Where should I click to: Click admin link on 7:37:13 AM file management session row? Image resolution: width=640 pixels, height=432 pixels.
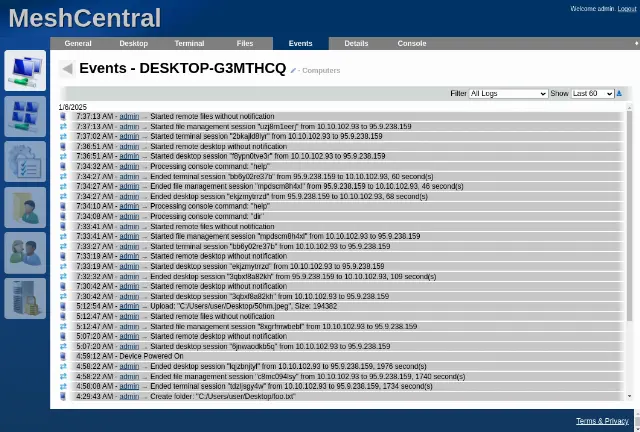point(129,127)
